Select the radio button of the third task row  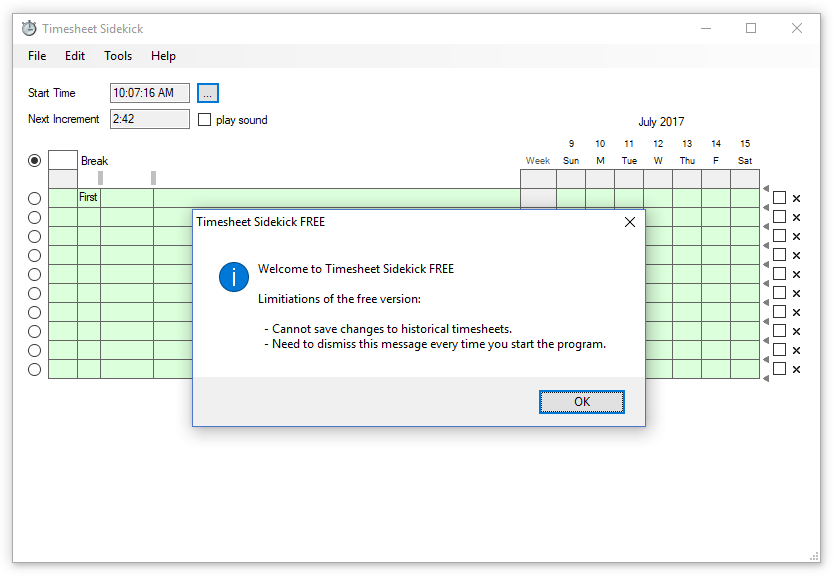pyautogui.click(x=35, y=237)
